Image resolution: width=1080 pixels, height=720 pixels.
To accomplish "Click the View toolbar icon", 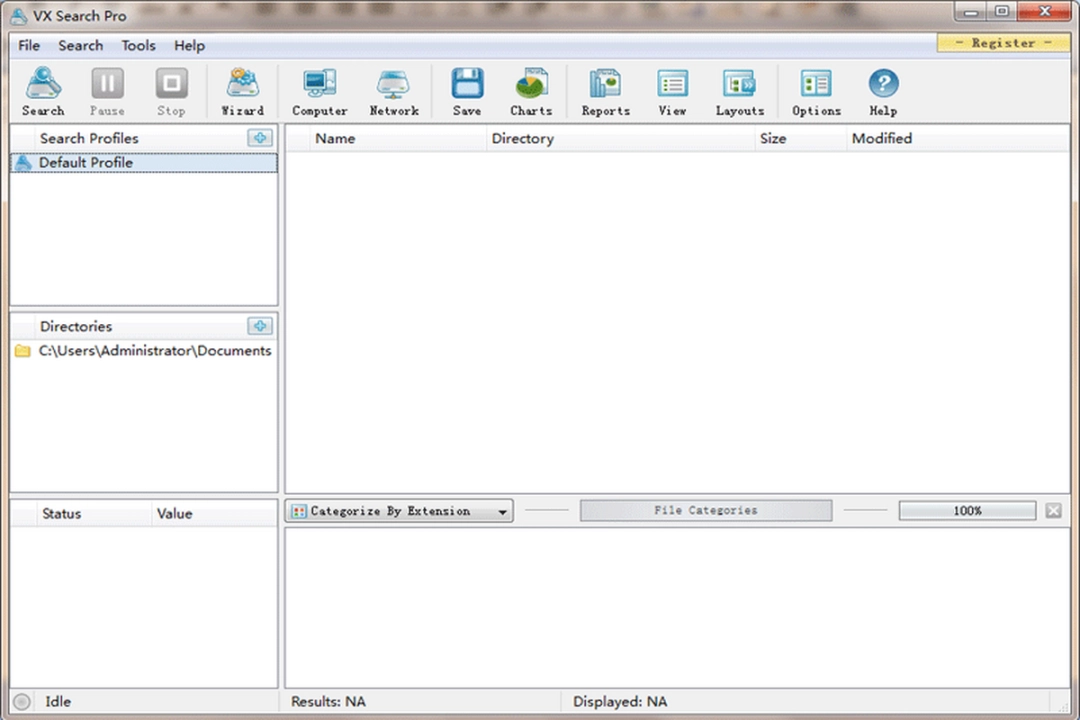I will (x=672, y=92).
